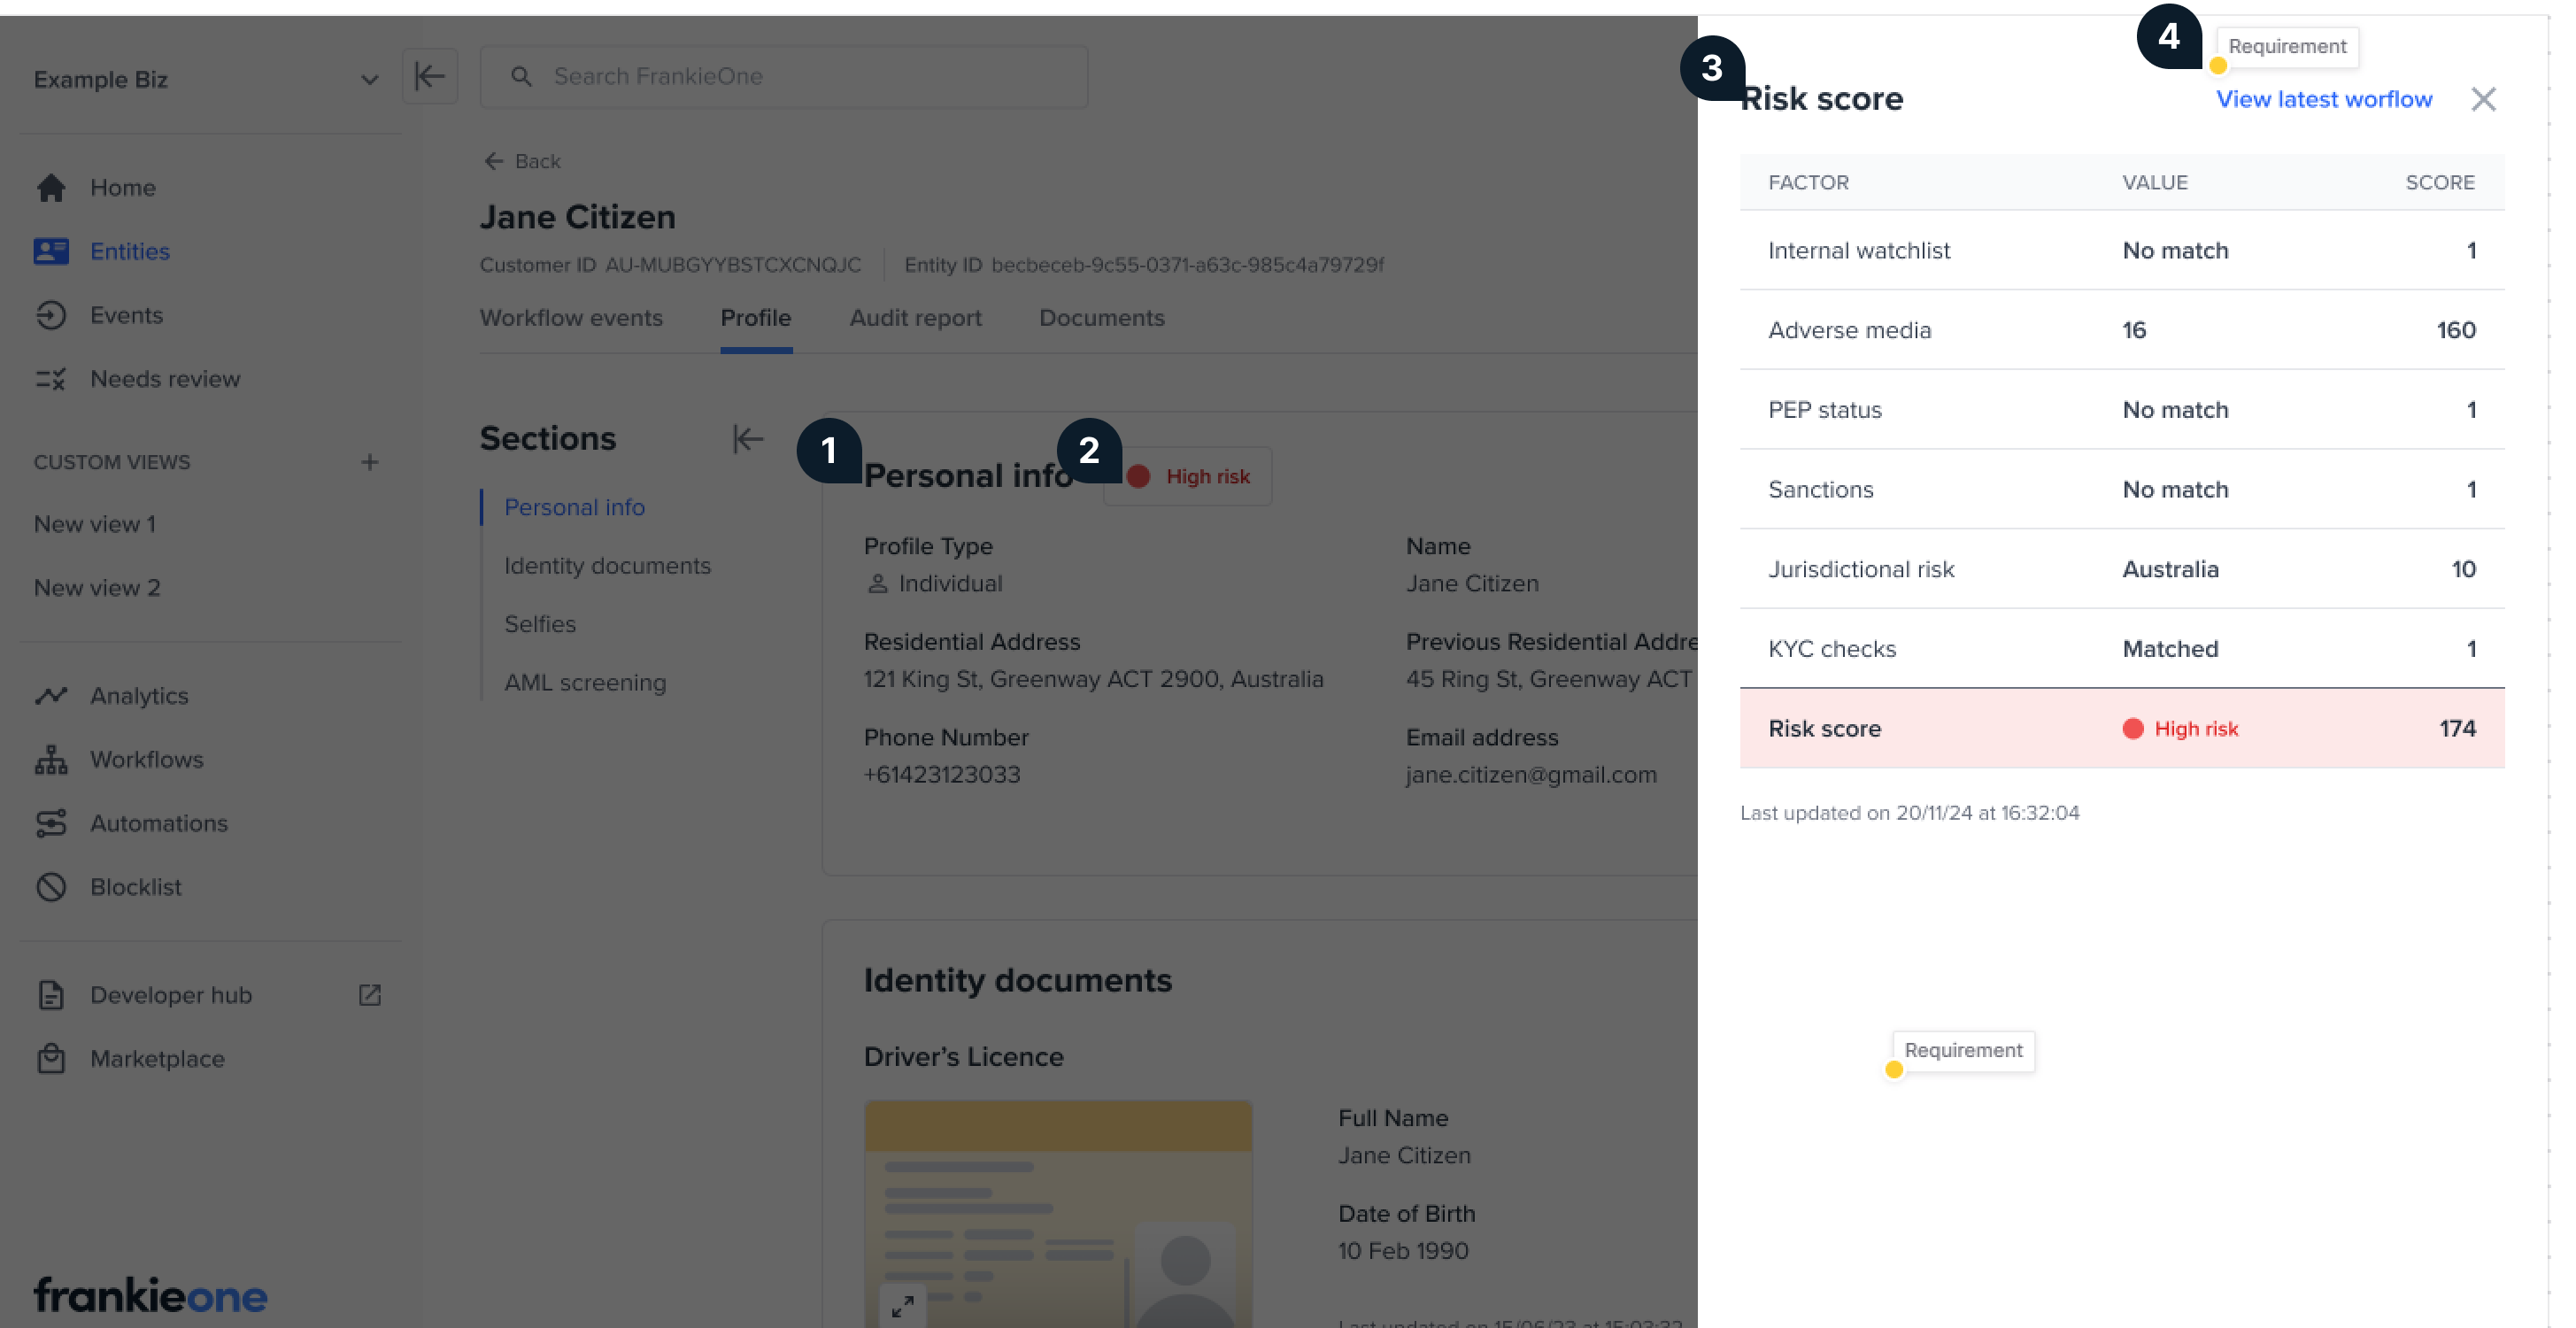Viewport: 2576px width, 1328px height.
Task: Click the KYC checks Matched value
Action: pos(2171,649)
